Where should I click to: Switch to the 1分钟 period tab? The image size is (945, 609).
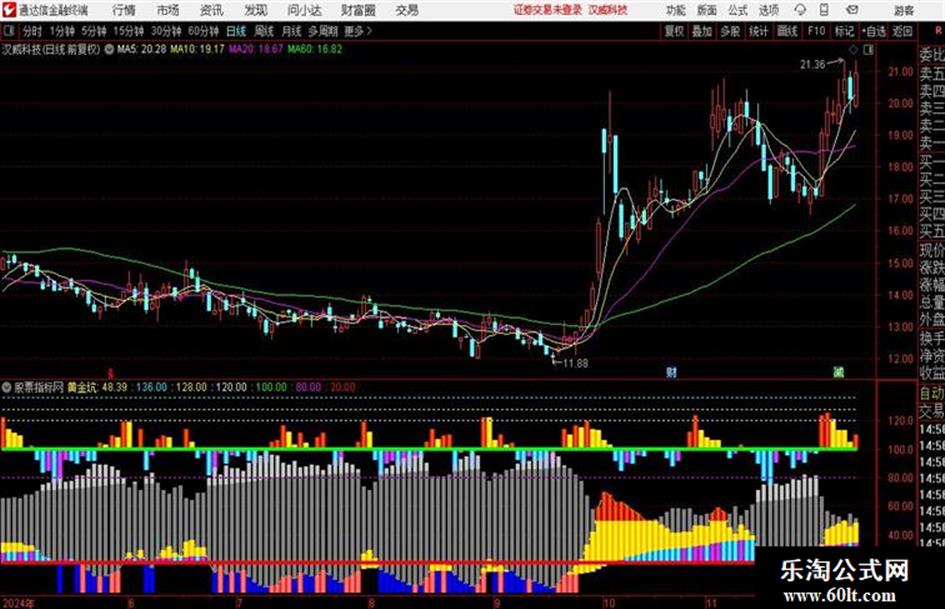coord(62,31)
